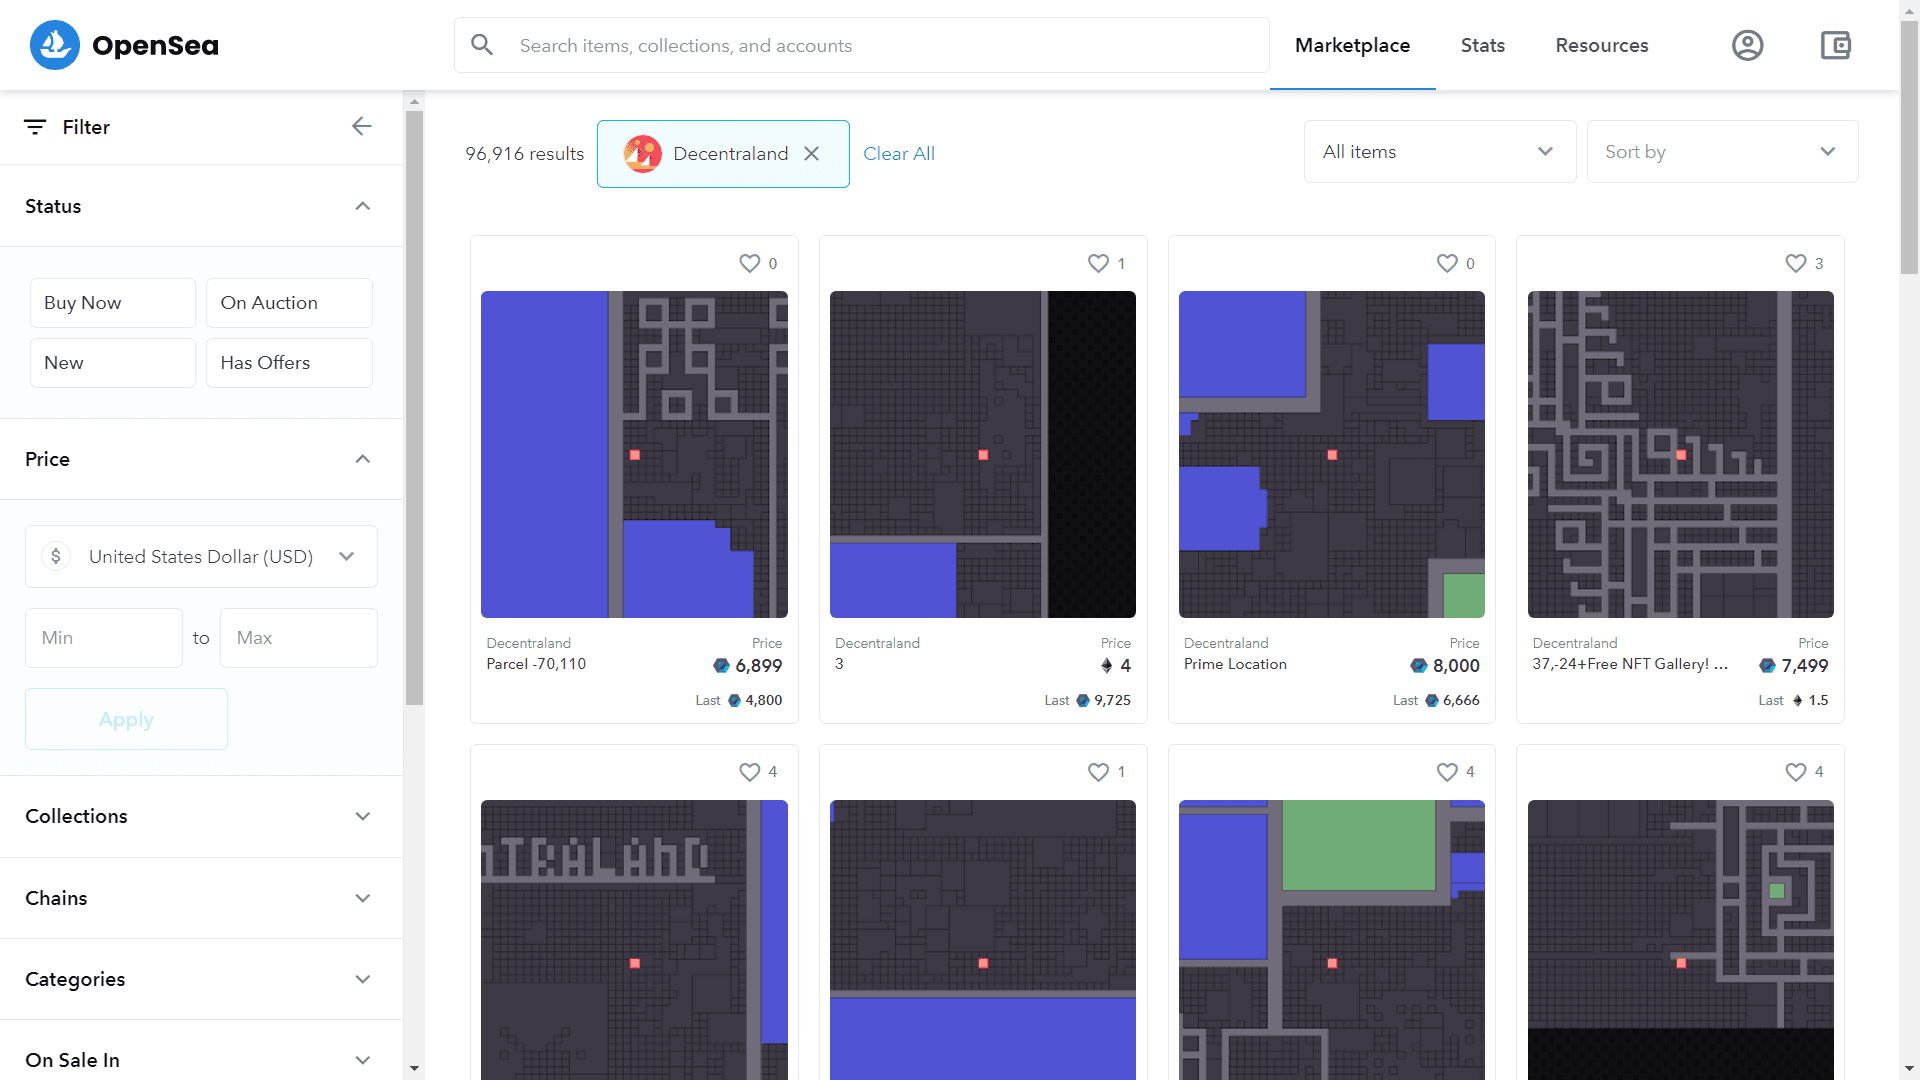Favorite the item named 3

coord(1098,263)
